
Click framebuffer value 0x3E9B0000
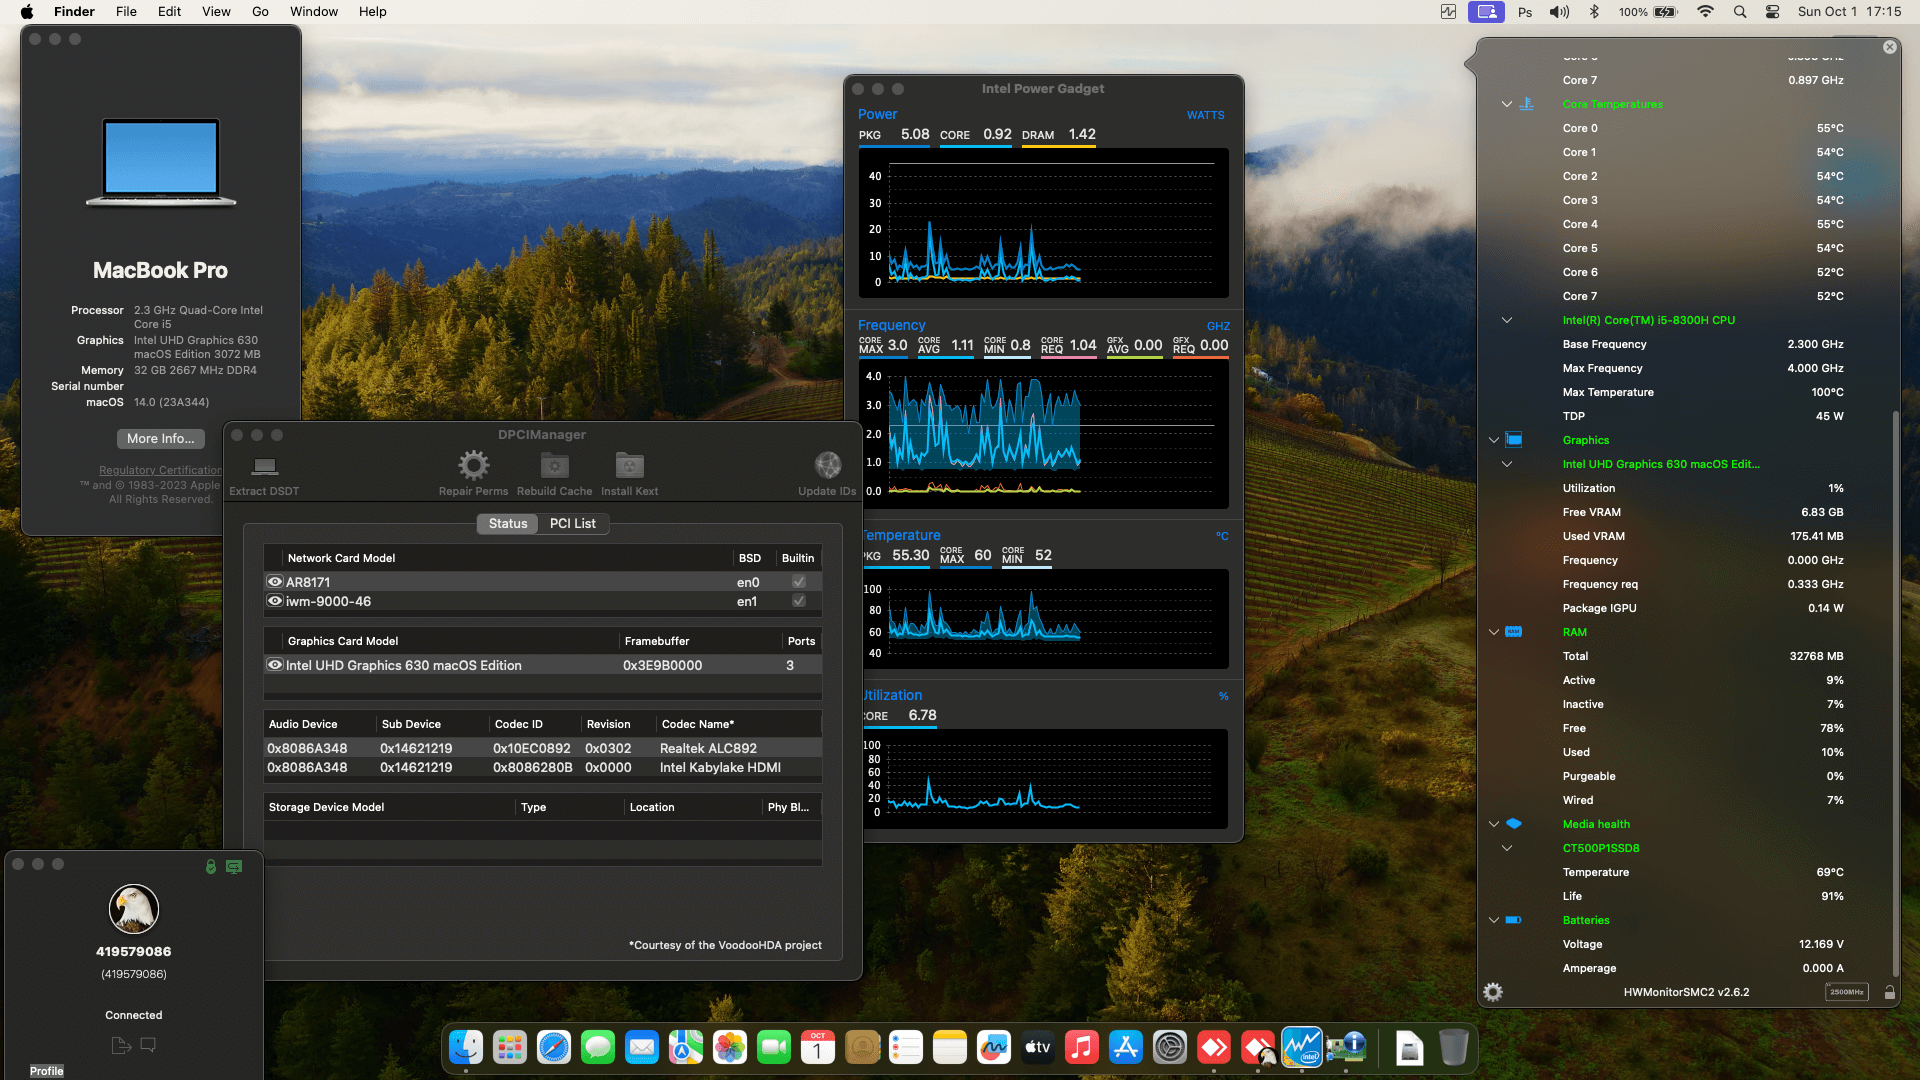(663, 665)
